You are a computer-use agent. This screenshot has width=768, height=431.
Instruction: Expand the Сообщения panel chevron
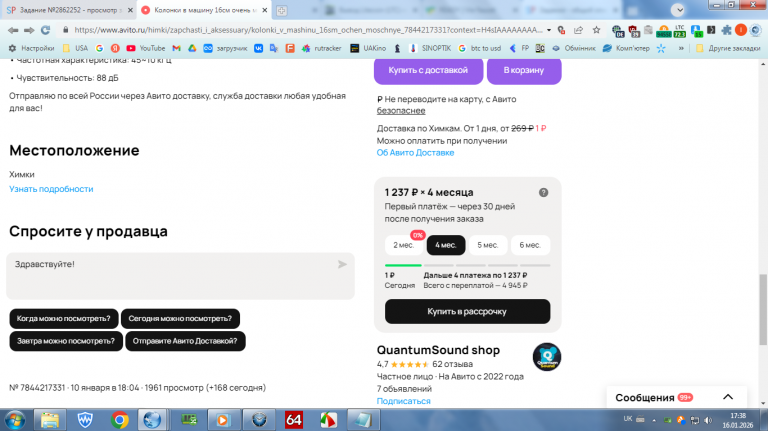click(728, 397)
